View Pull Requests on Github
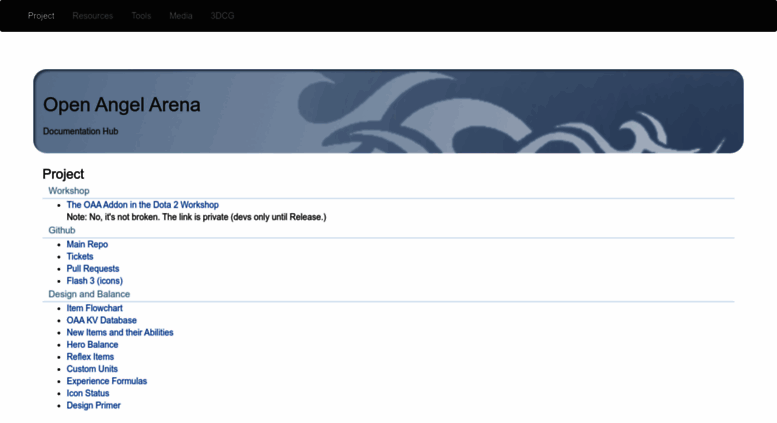The width and height of the screenshot is (777, 423). [x=93, y=268]
